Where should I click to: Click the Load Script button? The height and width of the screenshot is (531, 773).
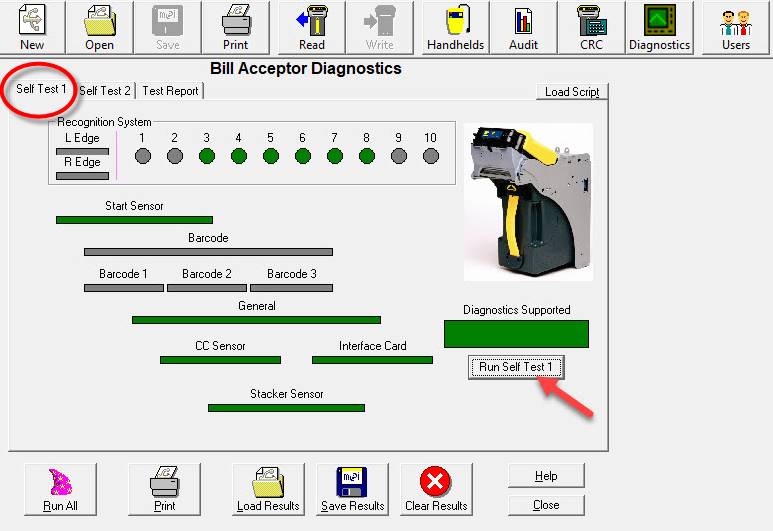(x=572, y=92)
